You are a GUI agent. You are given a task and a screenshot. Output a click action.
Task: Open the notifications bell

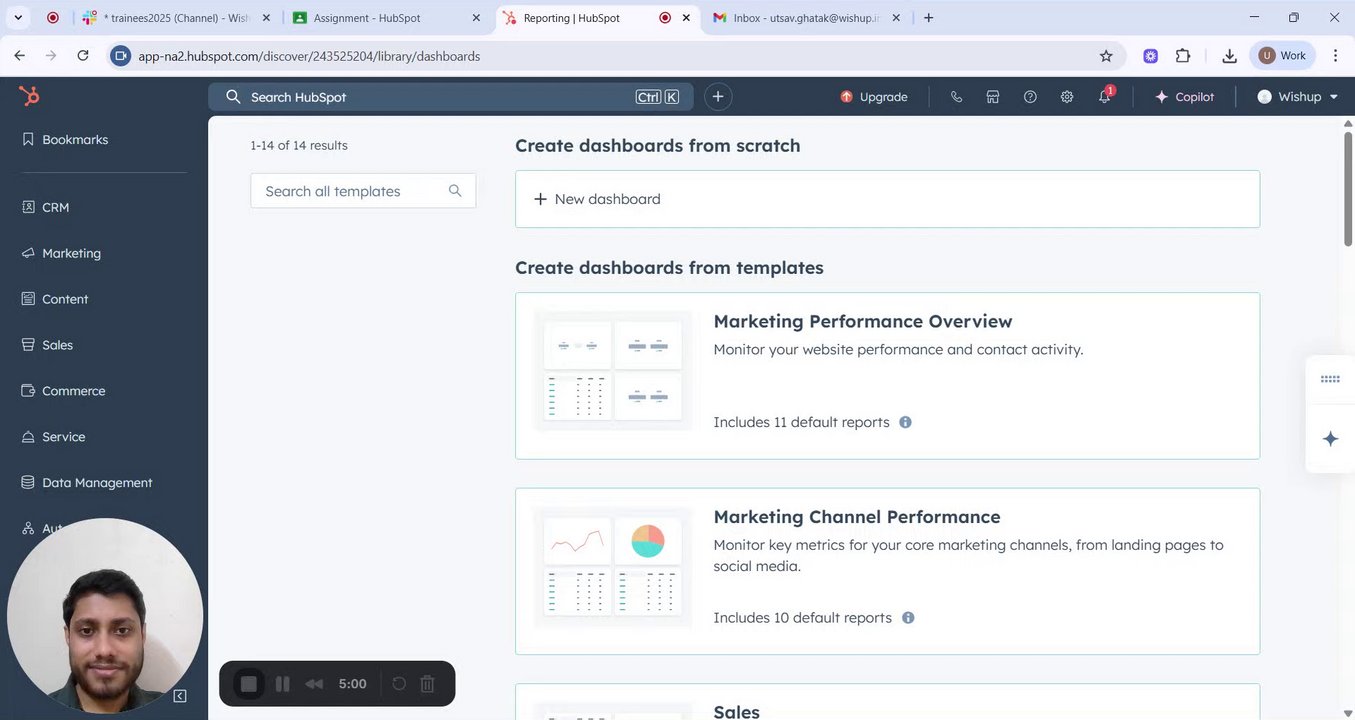click(x=1104, y=97)
